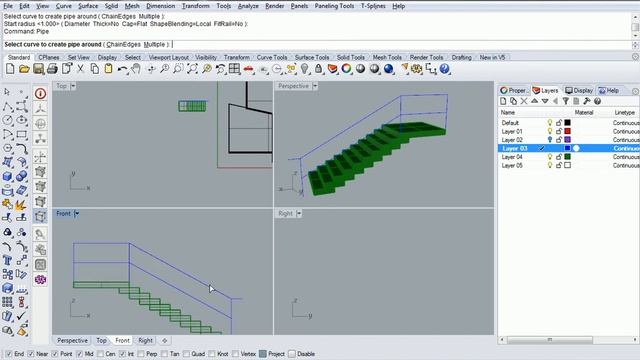Image resolution: width=640 pixels, height=360 pixels.
Task: Select the Circle tool in left sidebar
Action: click(x=7, y=120)
